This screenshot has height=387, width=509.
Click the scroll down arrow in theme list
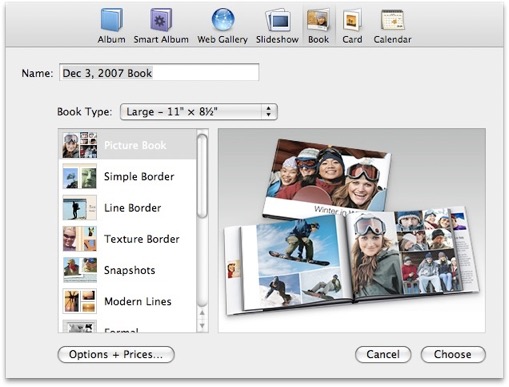point(202,326)
